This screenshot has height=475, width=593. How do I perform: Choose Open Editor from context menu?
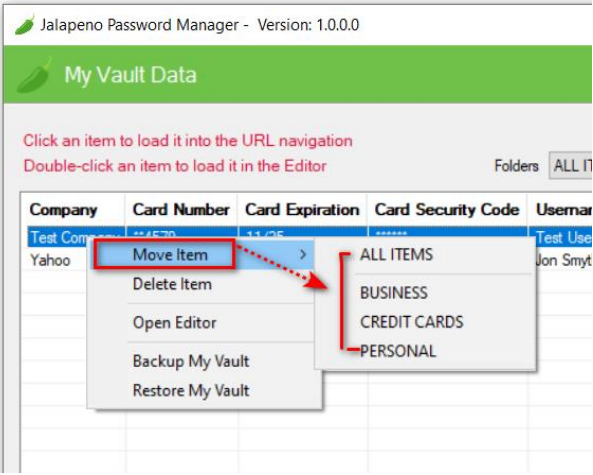click(x=174, y=323)
